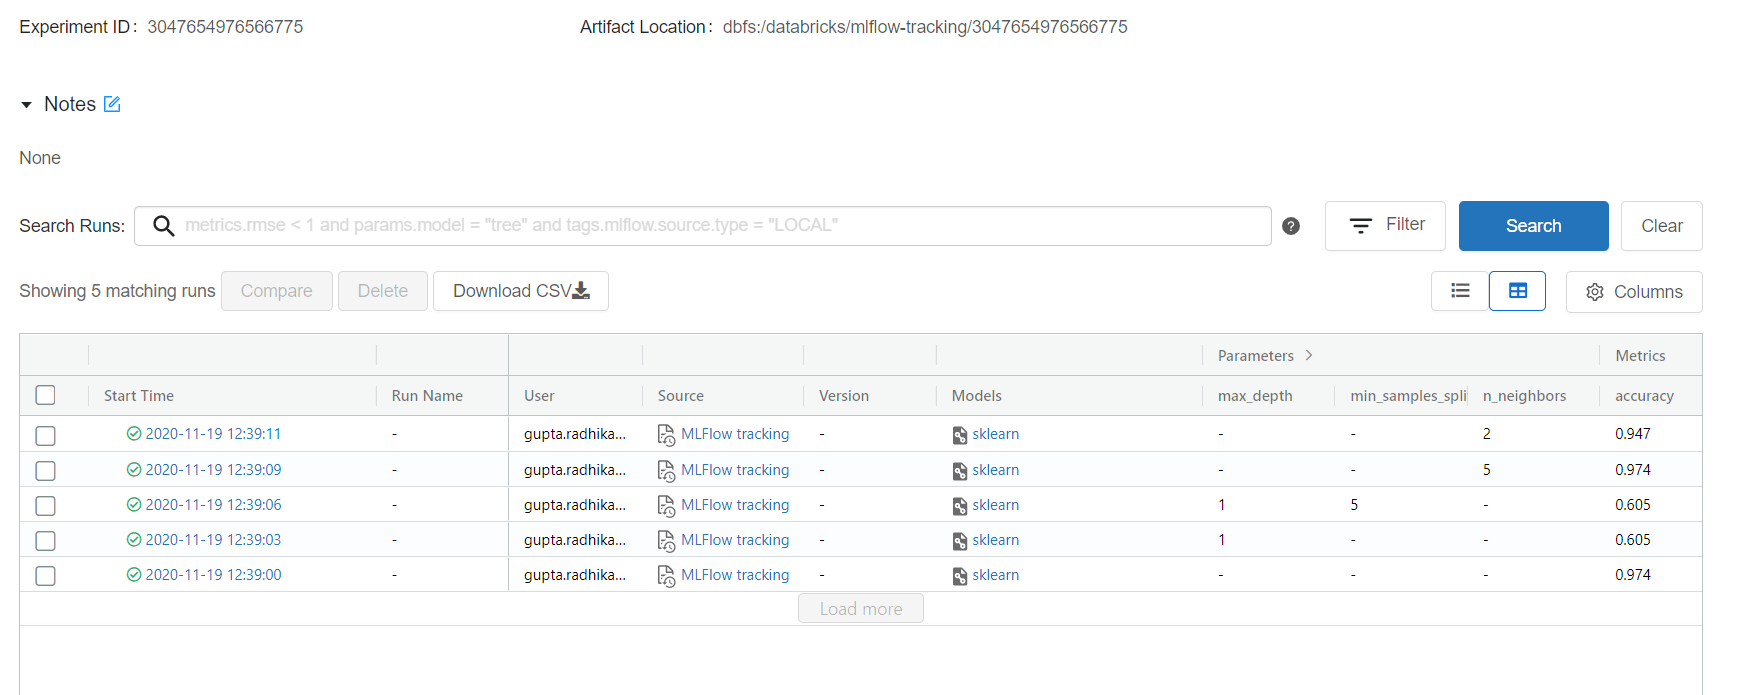
Task: Click the magnifier icon in search box
Action: coord(163,226)
